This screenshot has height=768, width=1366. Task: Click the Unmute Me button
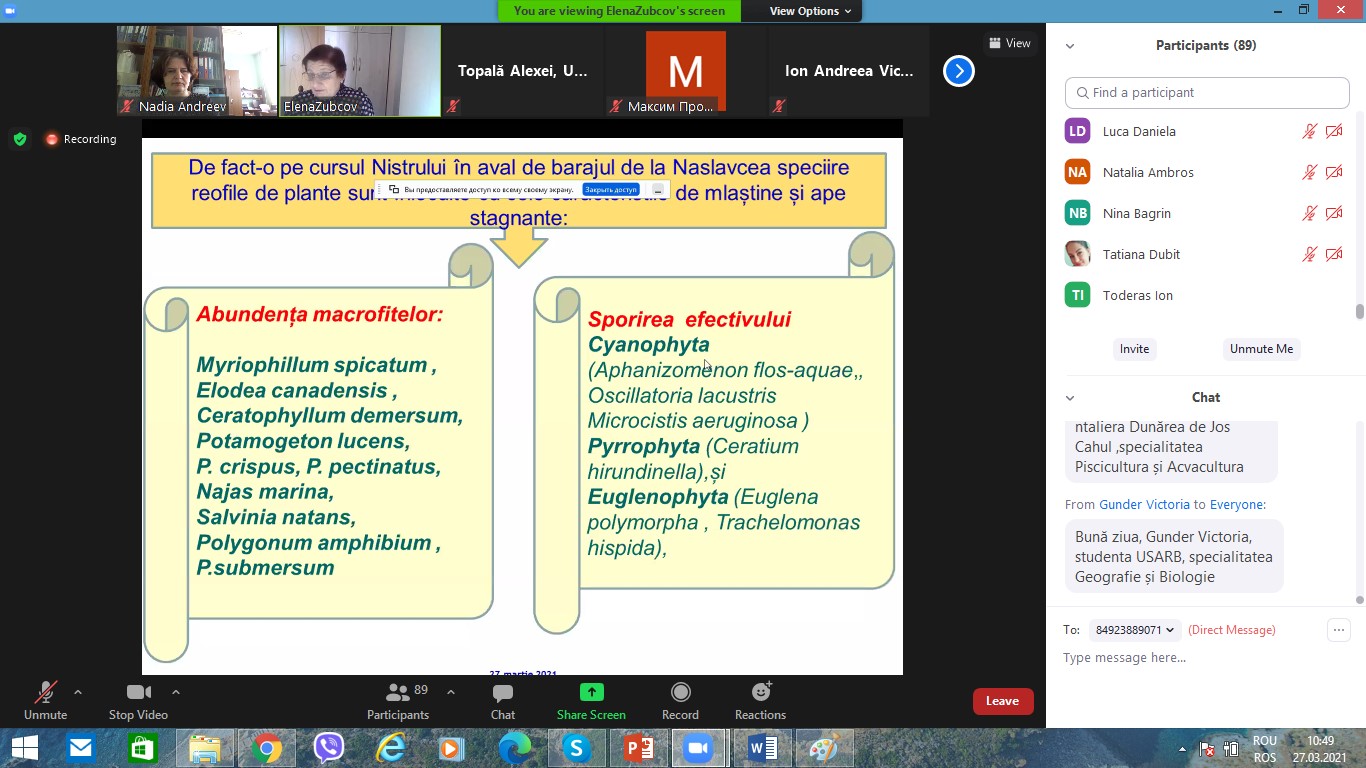point(1261,349)
